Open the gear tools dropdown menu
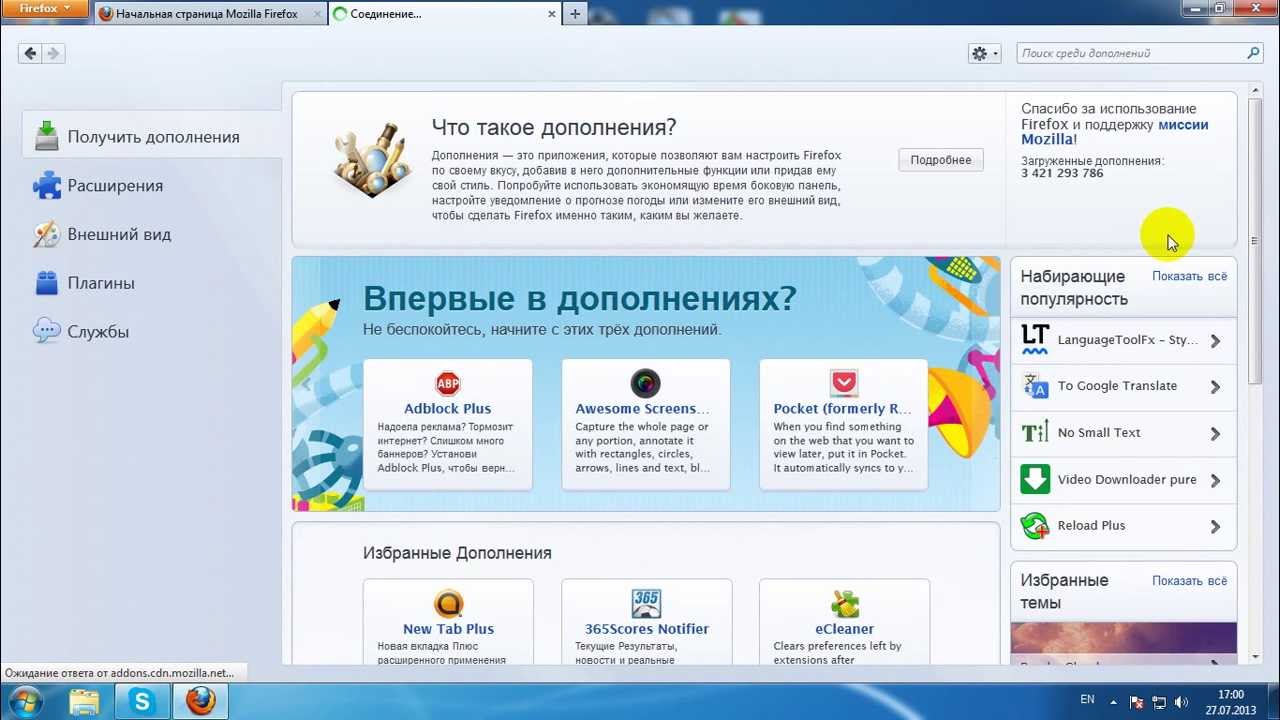The width and height of the screenshot is (1280, 720). (x=984, y=53)
